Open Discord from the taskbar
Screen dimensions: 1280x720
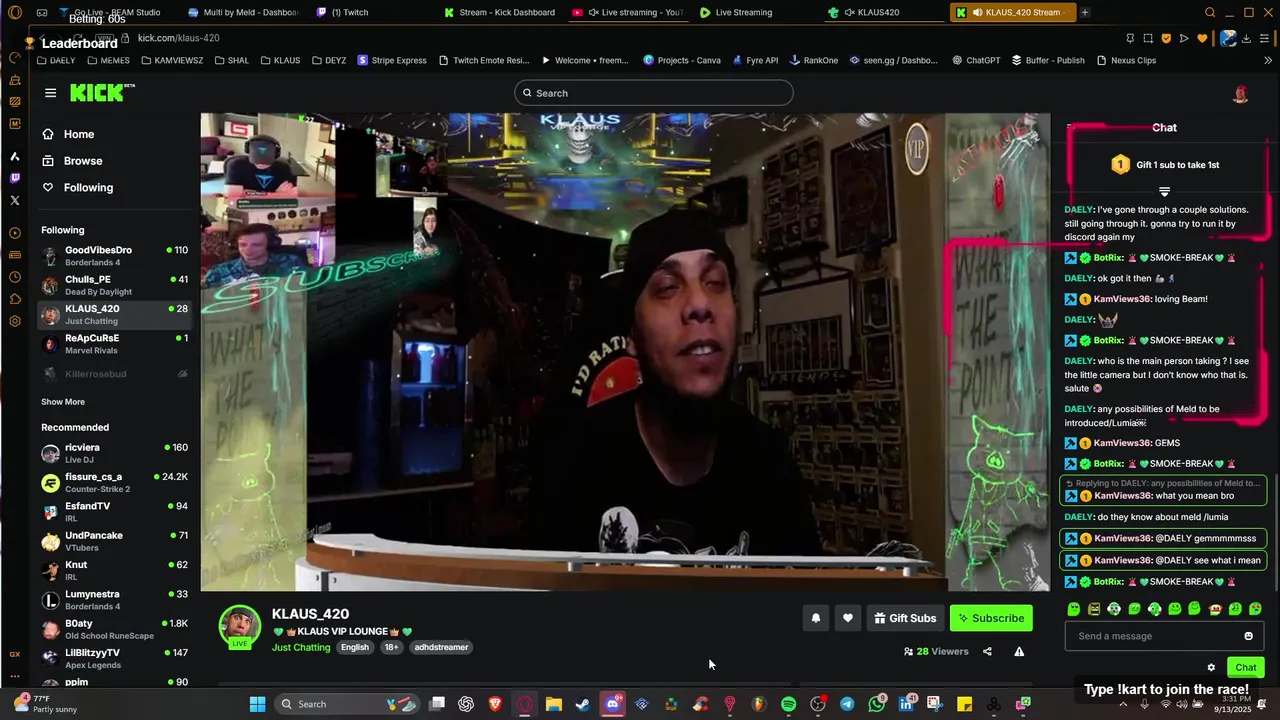click(x=612, y=704)
